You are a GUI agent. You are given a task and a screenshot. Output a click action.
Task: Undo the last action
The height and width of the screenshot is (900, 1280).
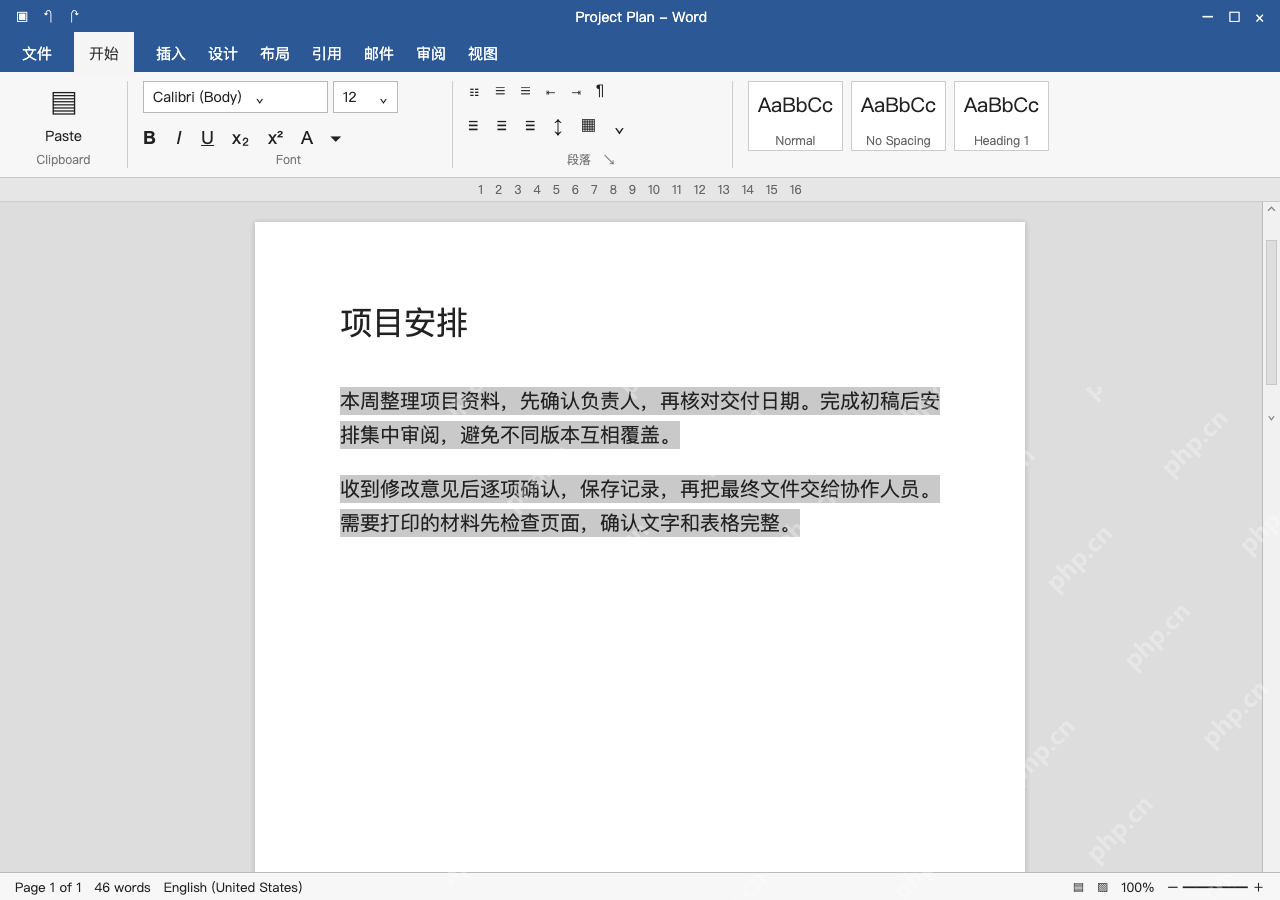(48, 17)
